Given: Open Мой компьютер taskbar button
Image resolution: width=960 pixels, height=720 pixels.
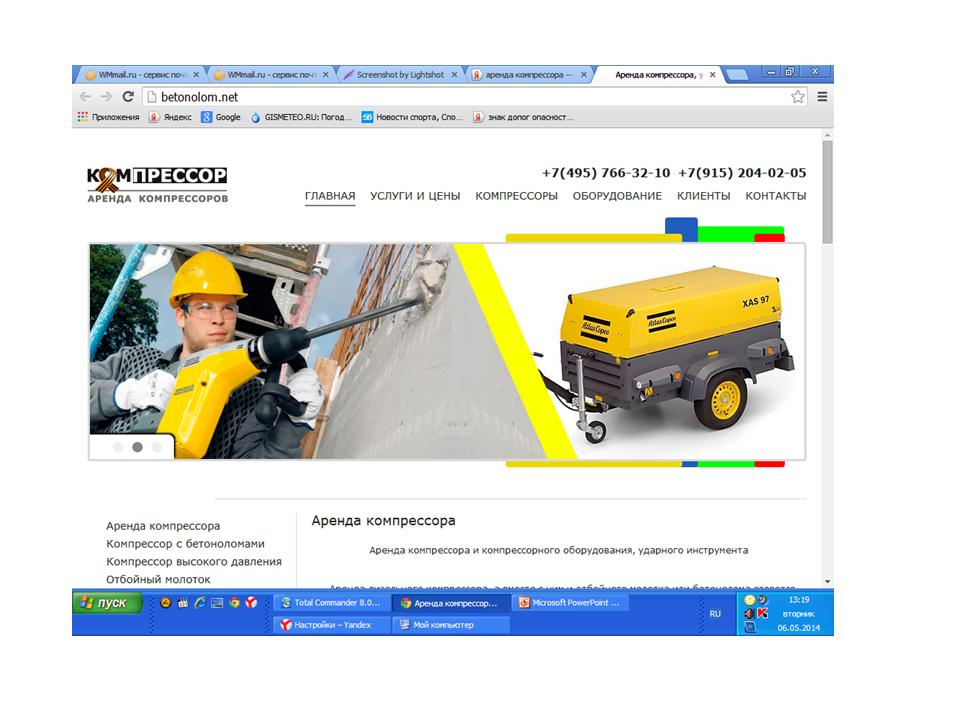Looking at the screenshot, I should coord(450,624).
